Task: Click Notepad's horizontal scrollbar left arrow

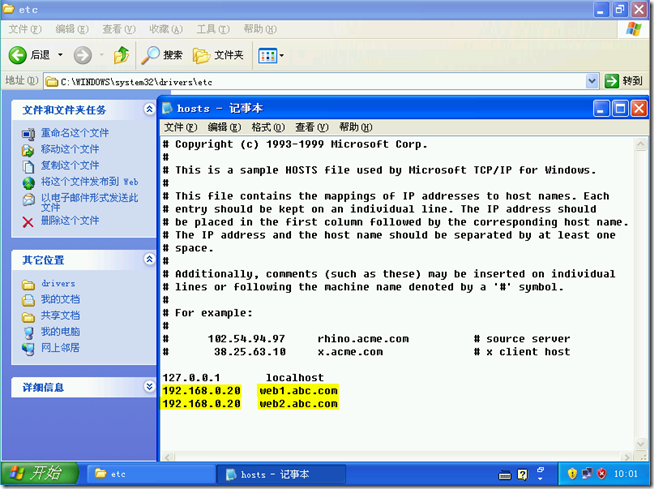Action: click(x=168, y=457)
